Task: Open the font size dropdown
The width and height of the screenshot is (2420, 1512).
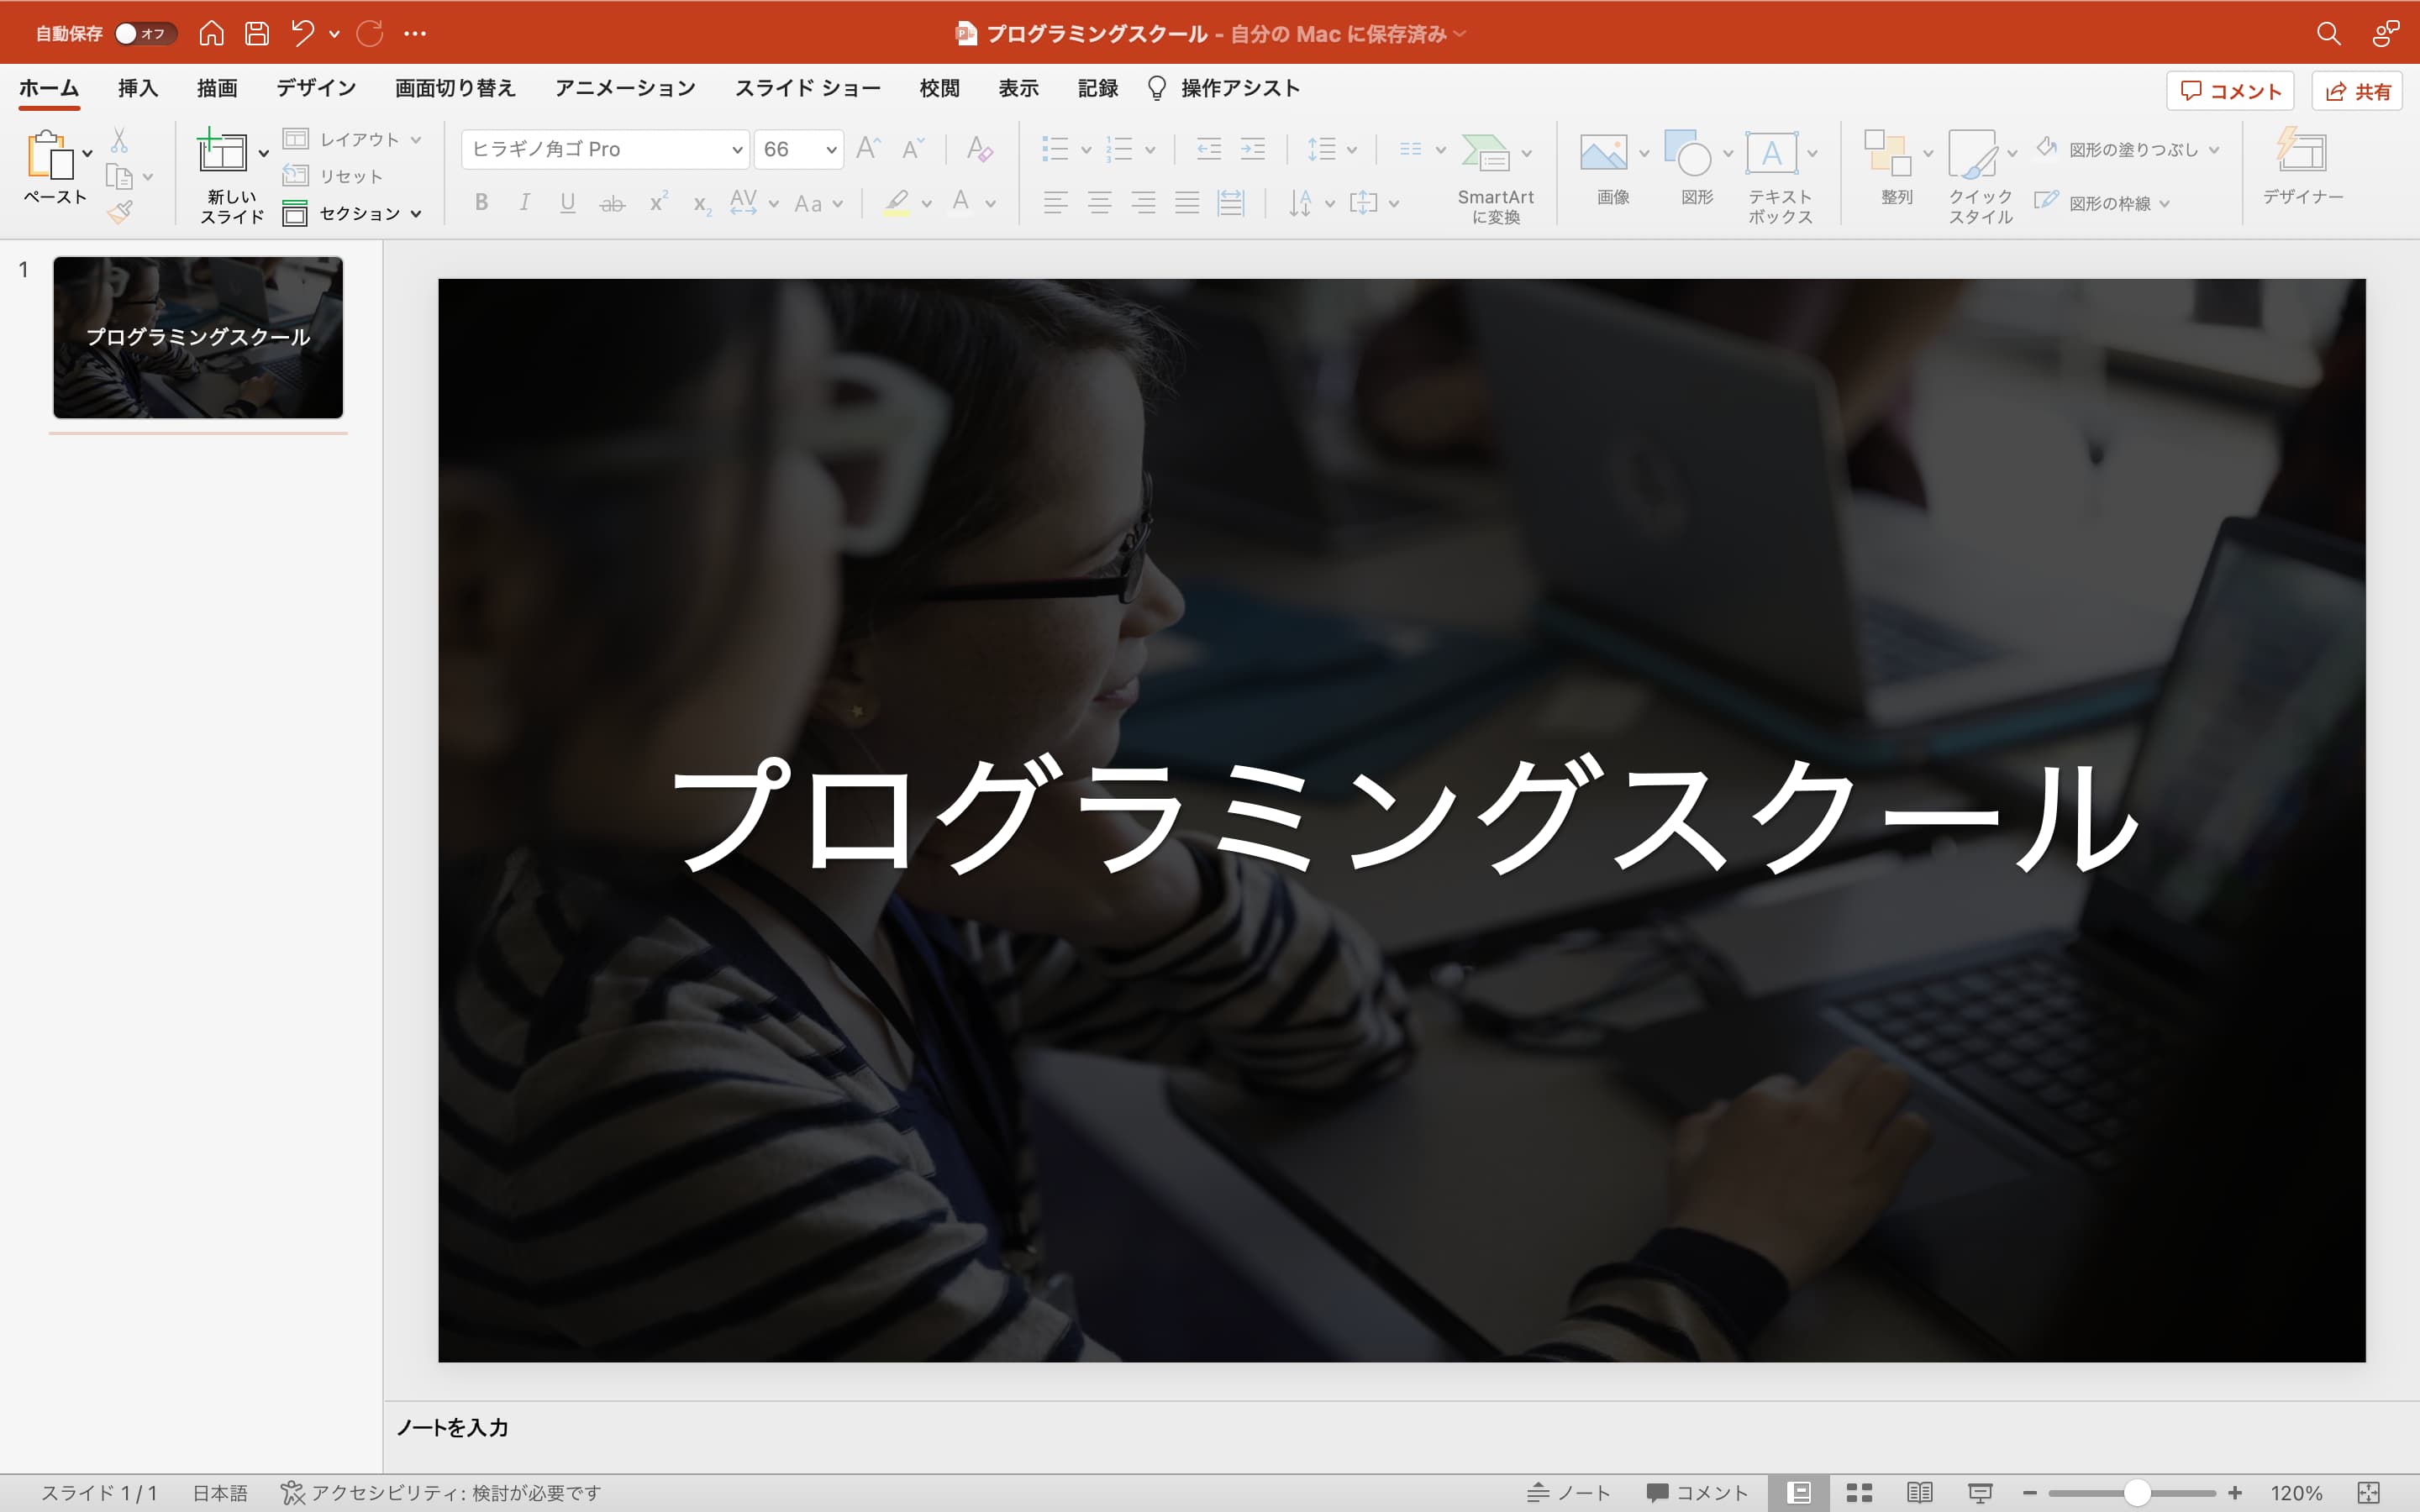Action: (x=830, y=149)
